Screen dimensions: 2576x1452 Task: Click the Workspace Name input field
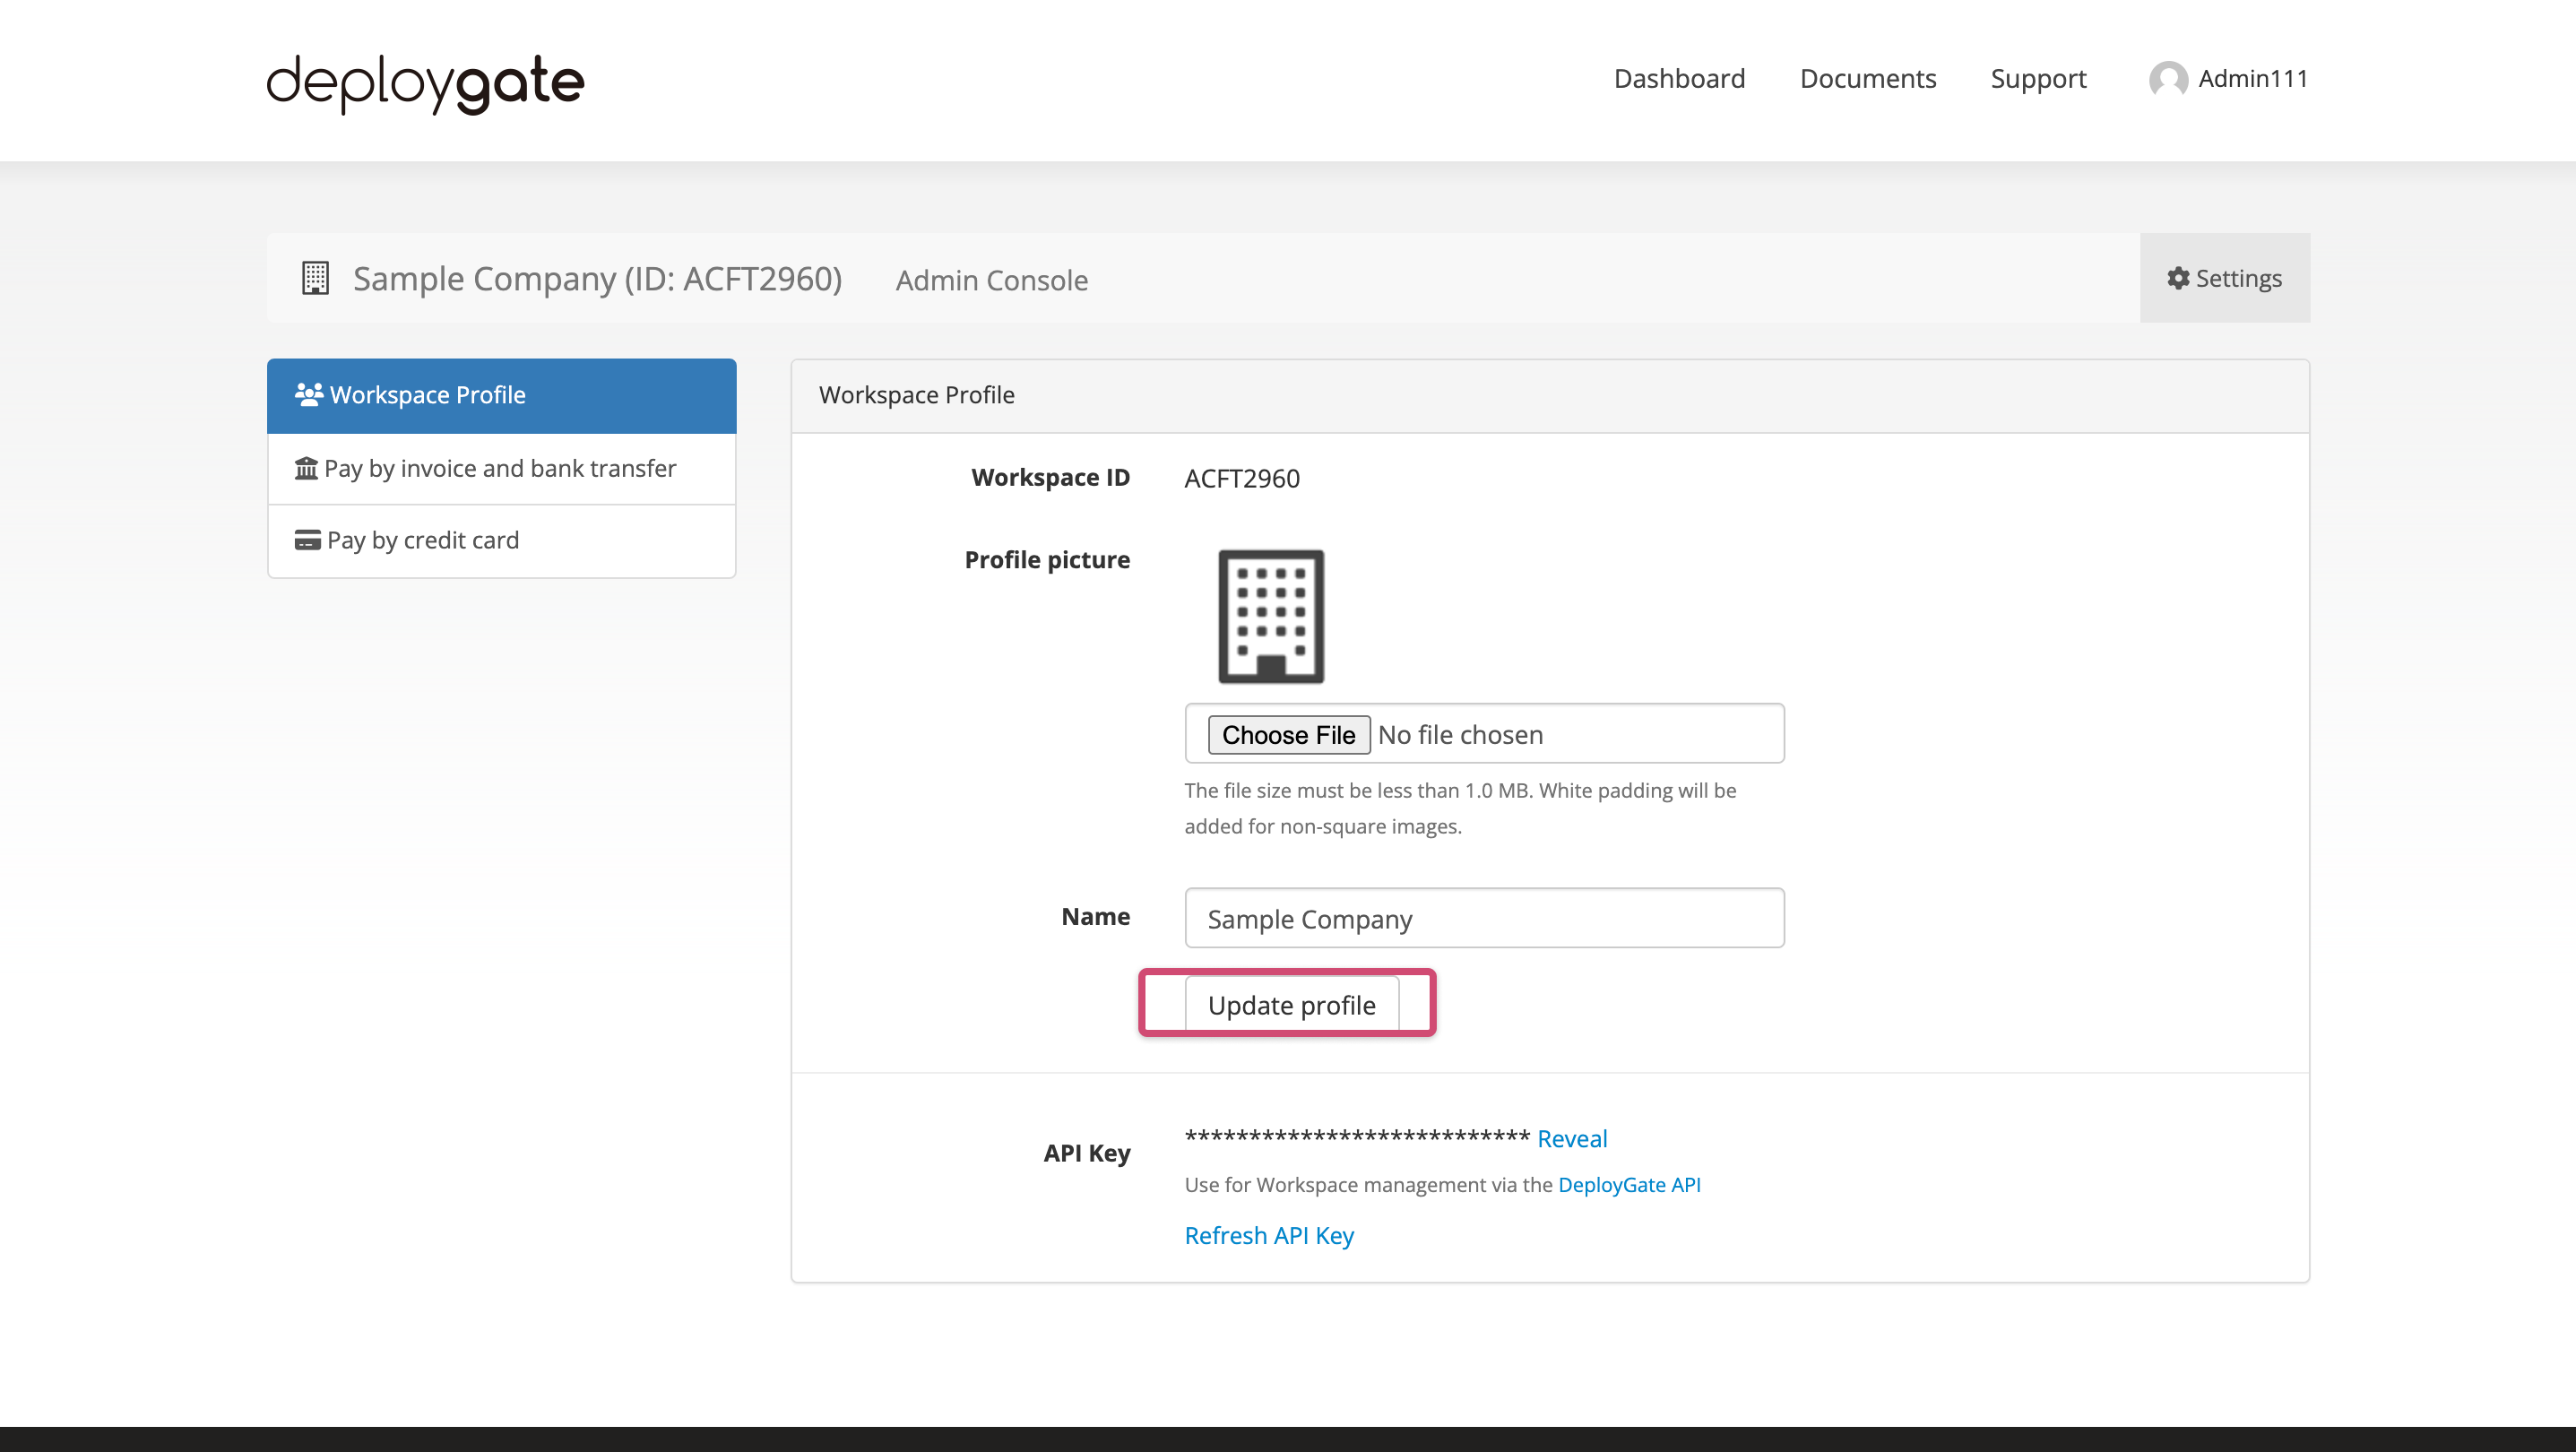click(1482, 916)
